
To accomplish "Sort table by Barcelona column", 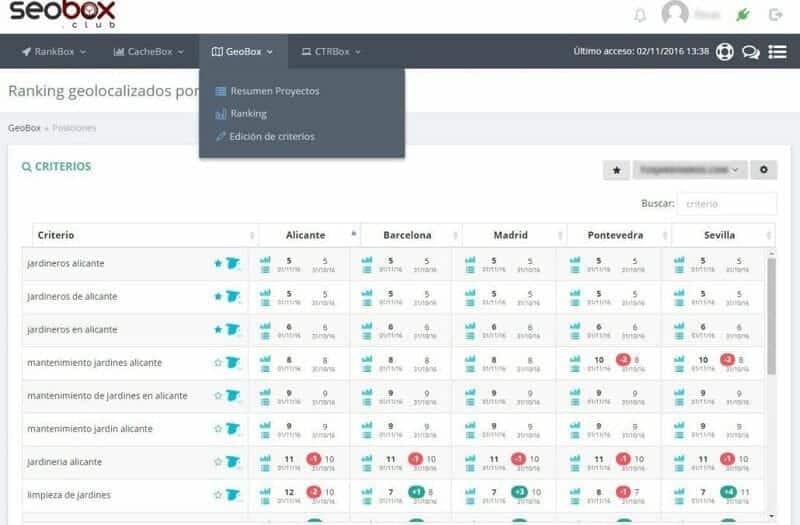I will (x=411, y=235).
